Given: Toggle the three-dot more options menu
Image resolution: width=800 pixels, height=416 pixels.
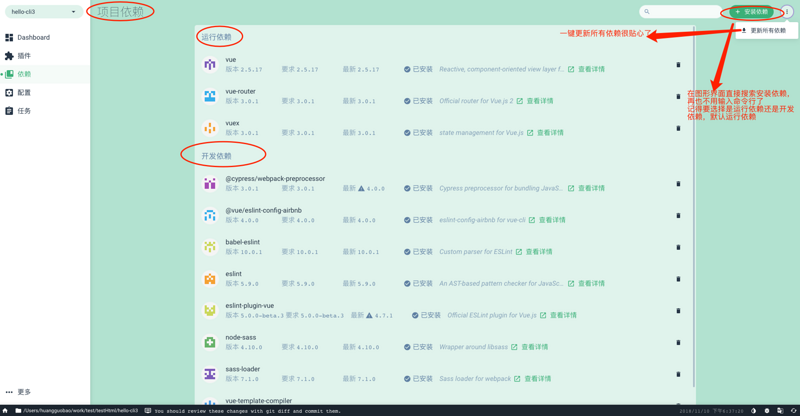Looking at the screenshot, I should pyautogui.click(x=787, y=11).
